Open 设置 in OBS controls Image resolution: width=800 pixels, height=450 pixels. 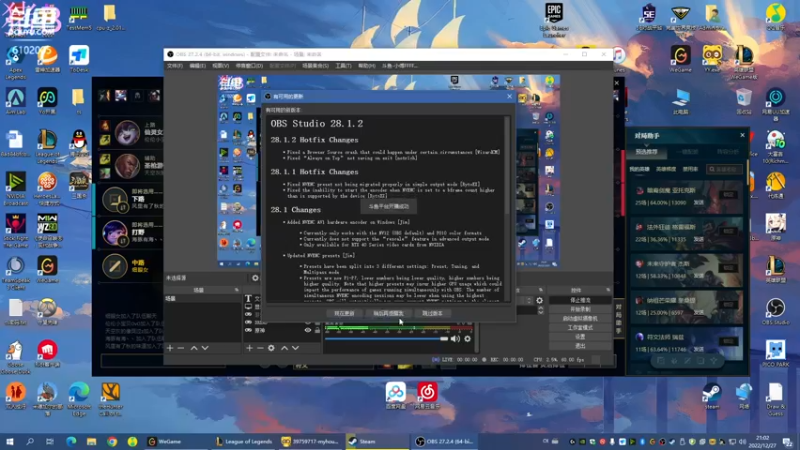[580, 337]
